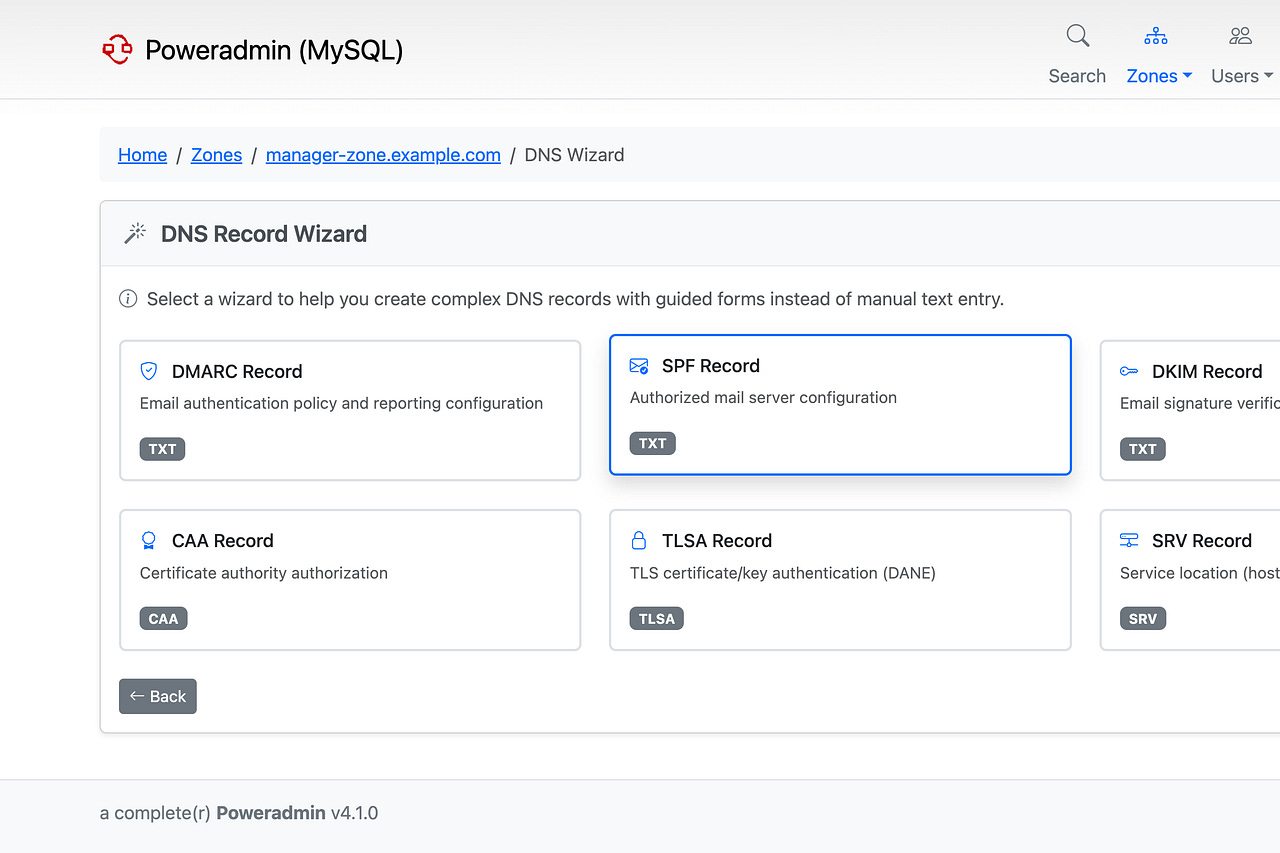Click the Users people icon

(1241, 36)
